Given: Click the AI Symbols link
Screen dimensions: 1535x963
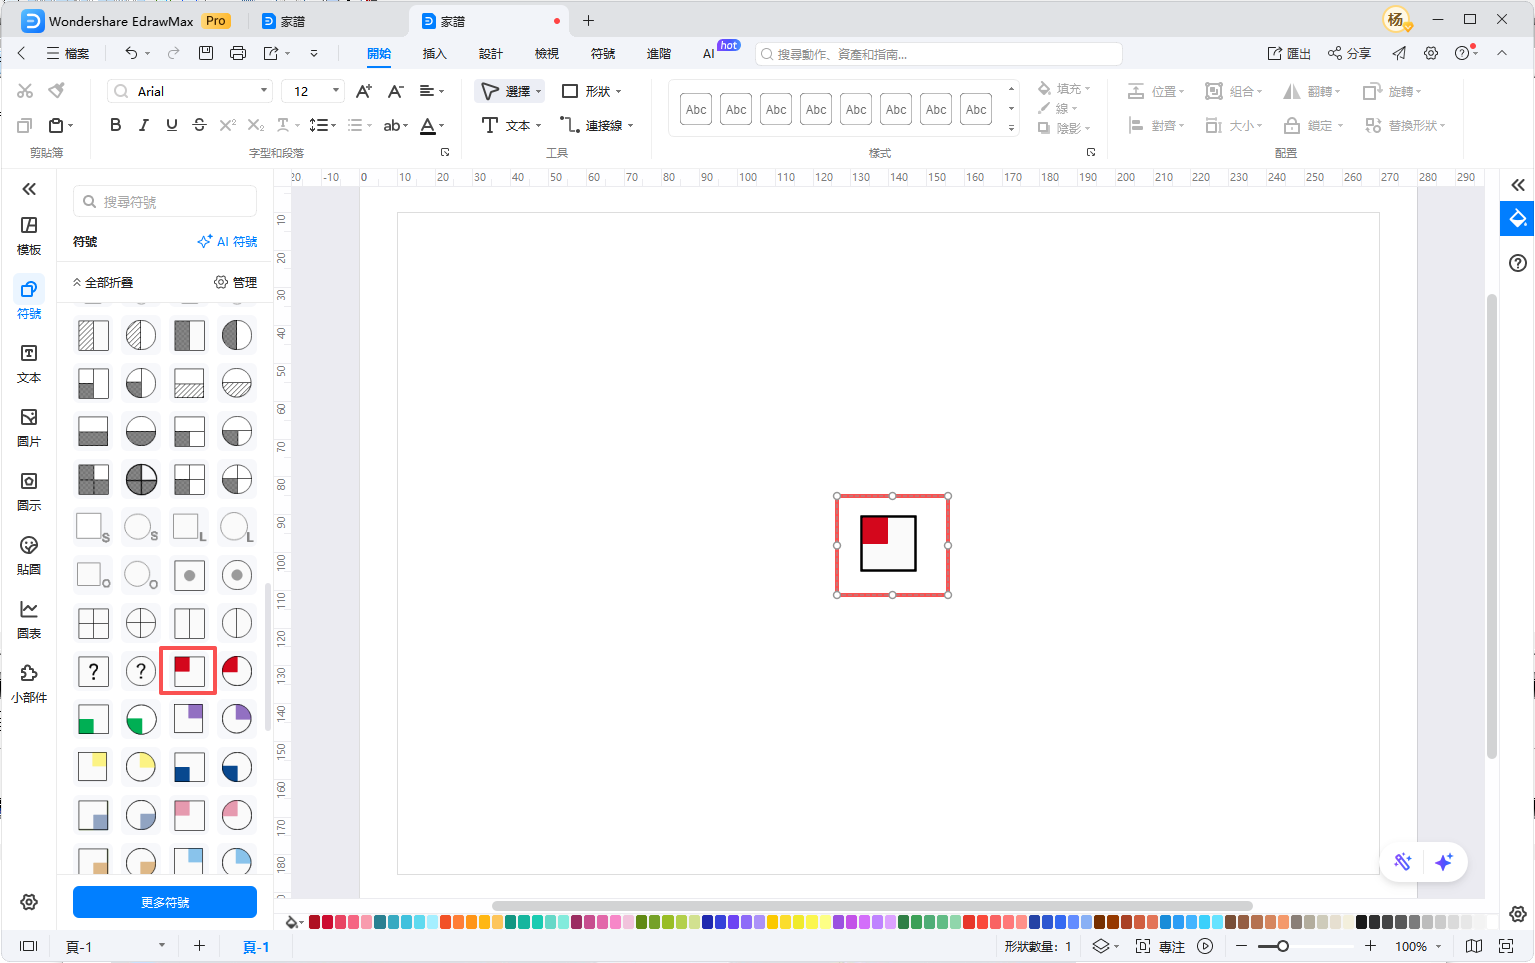Looking at the screenshot, I should [228, 241].
